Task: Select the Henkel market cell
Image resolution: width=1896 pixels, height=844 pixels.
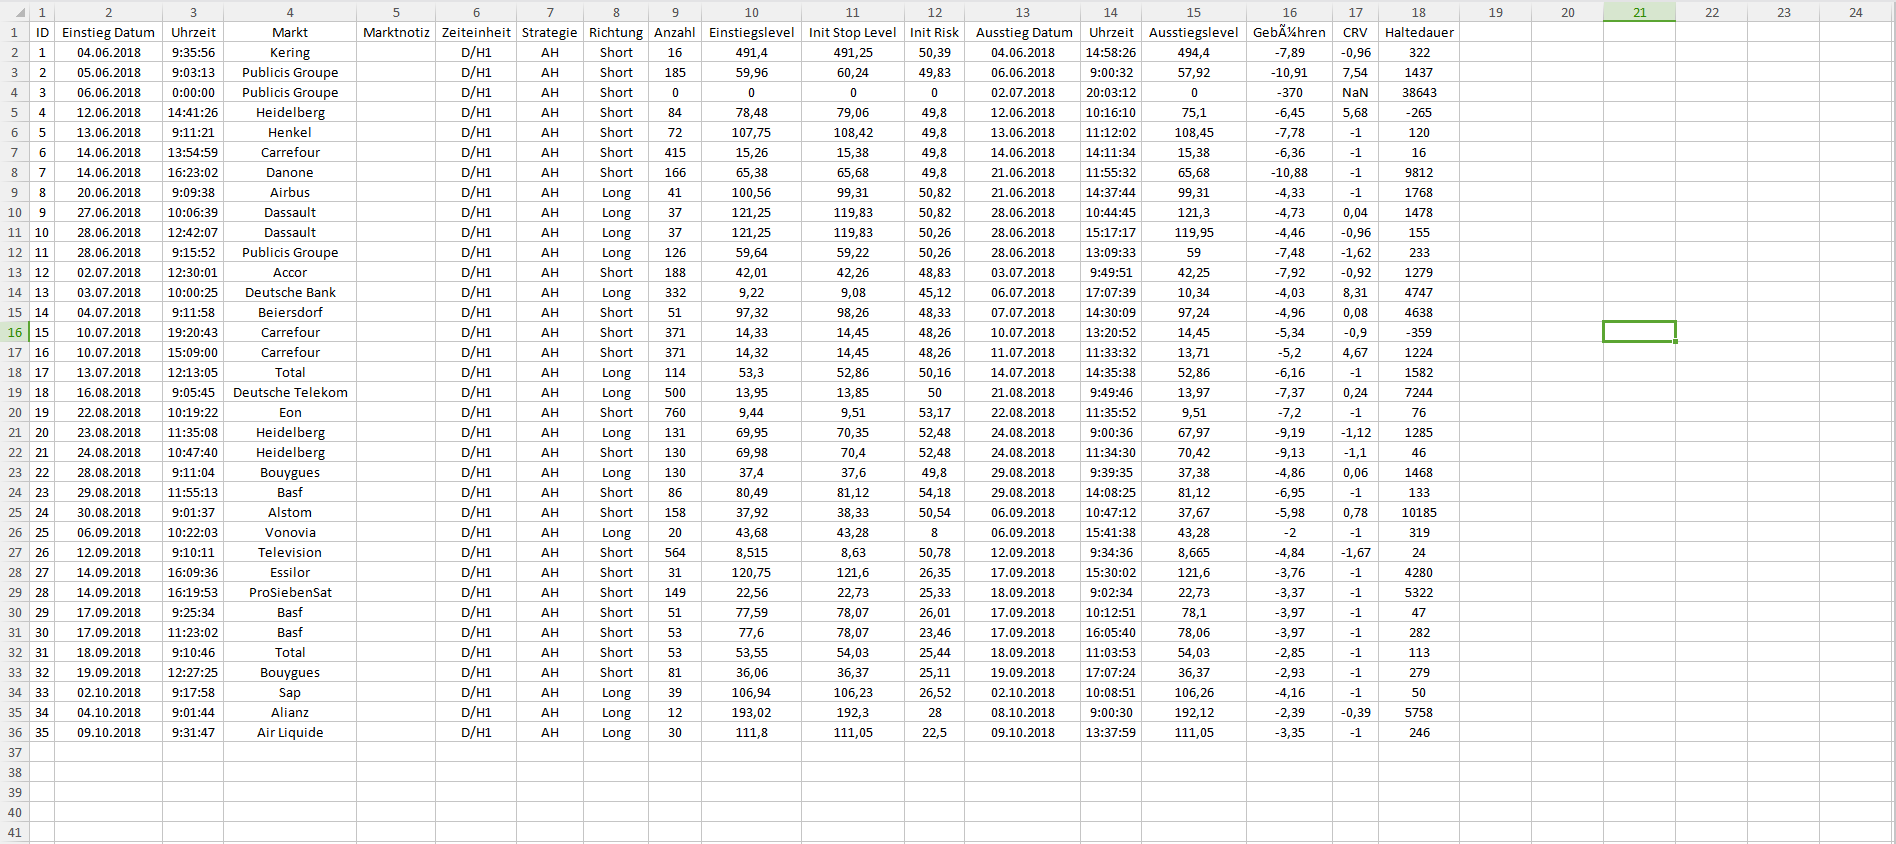Action: (290, 132)
